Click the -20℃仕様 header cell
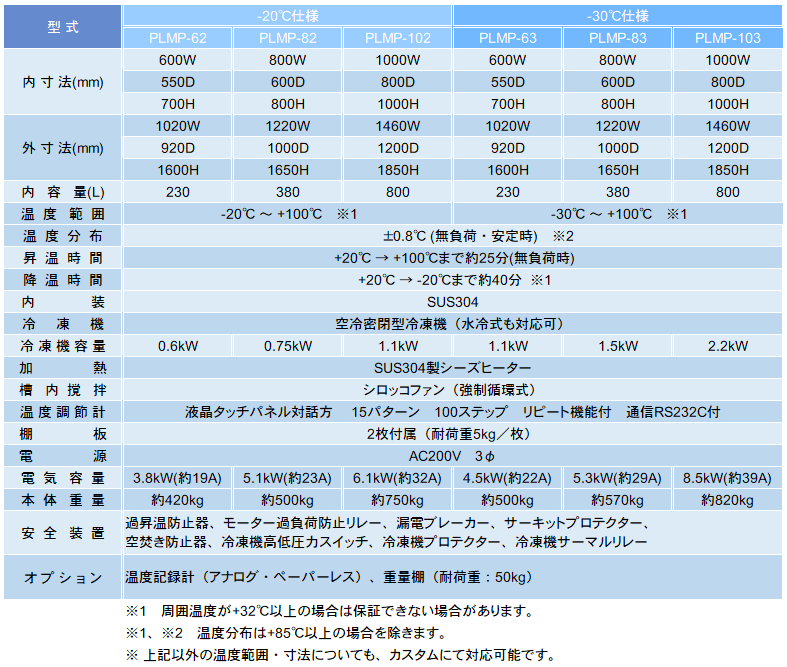This screenshot has height=667, width=787. coord(287,15)
